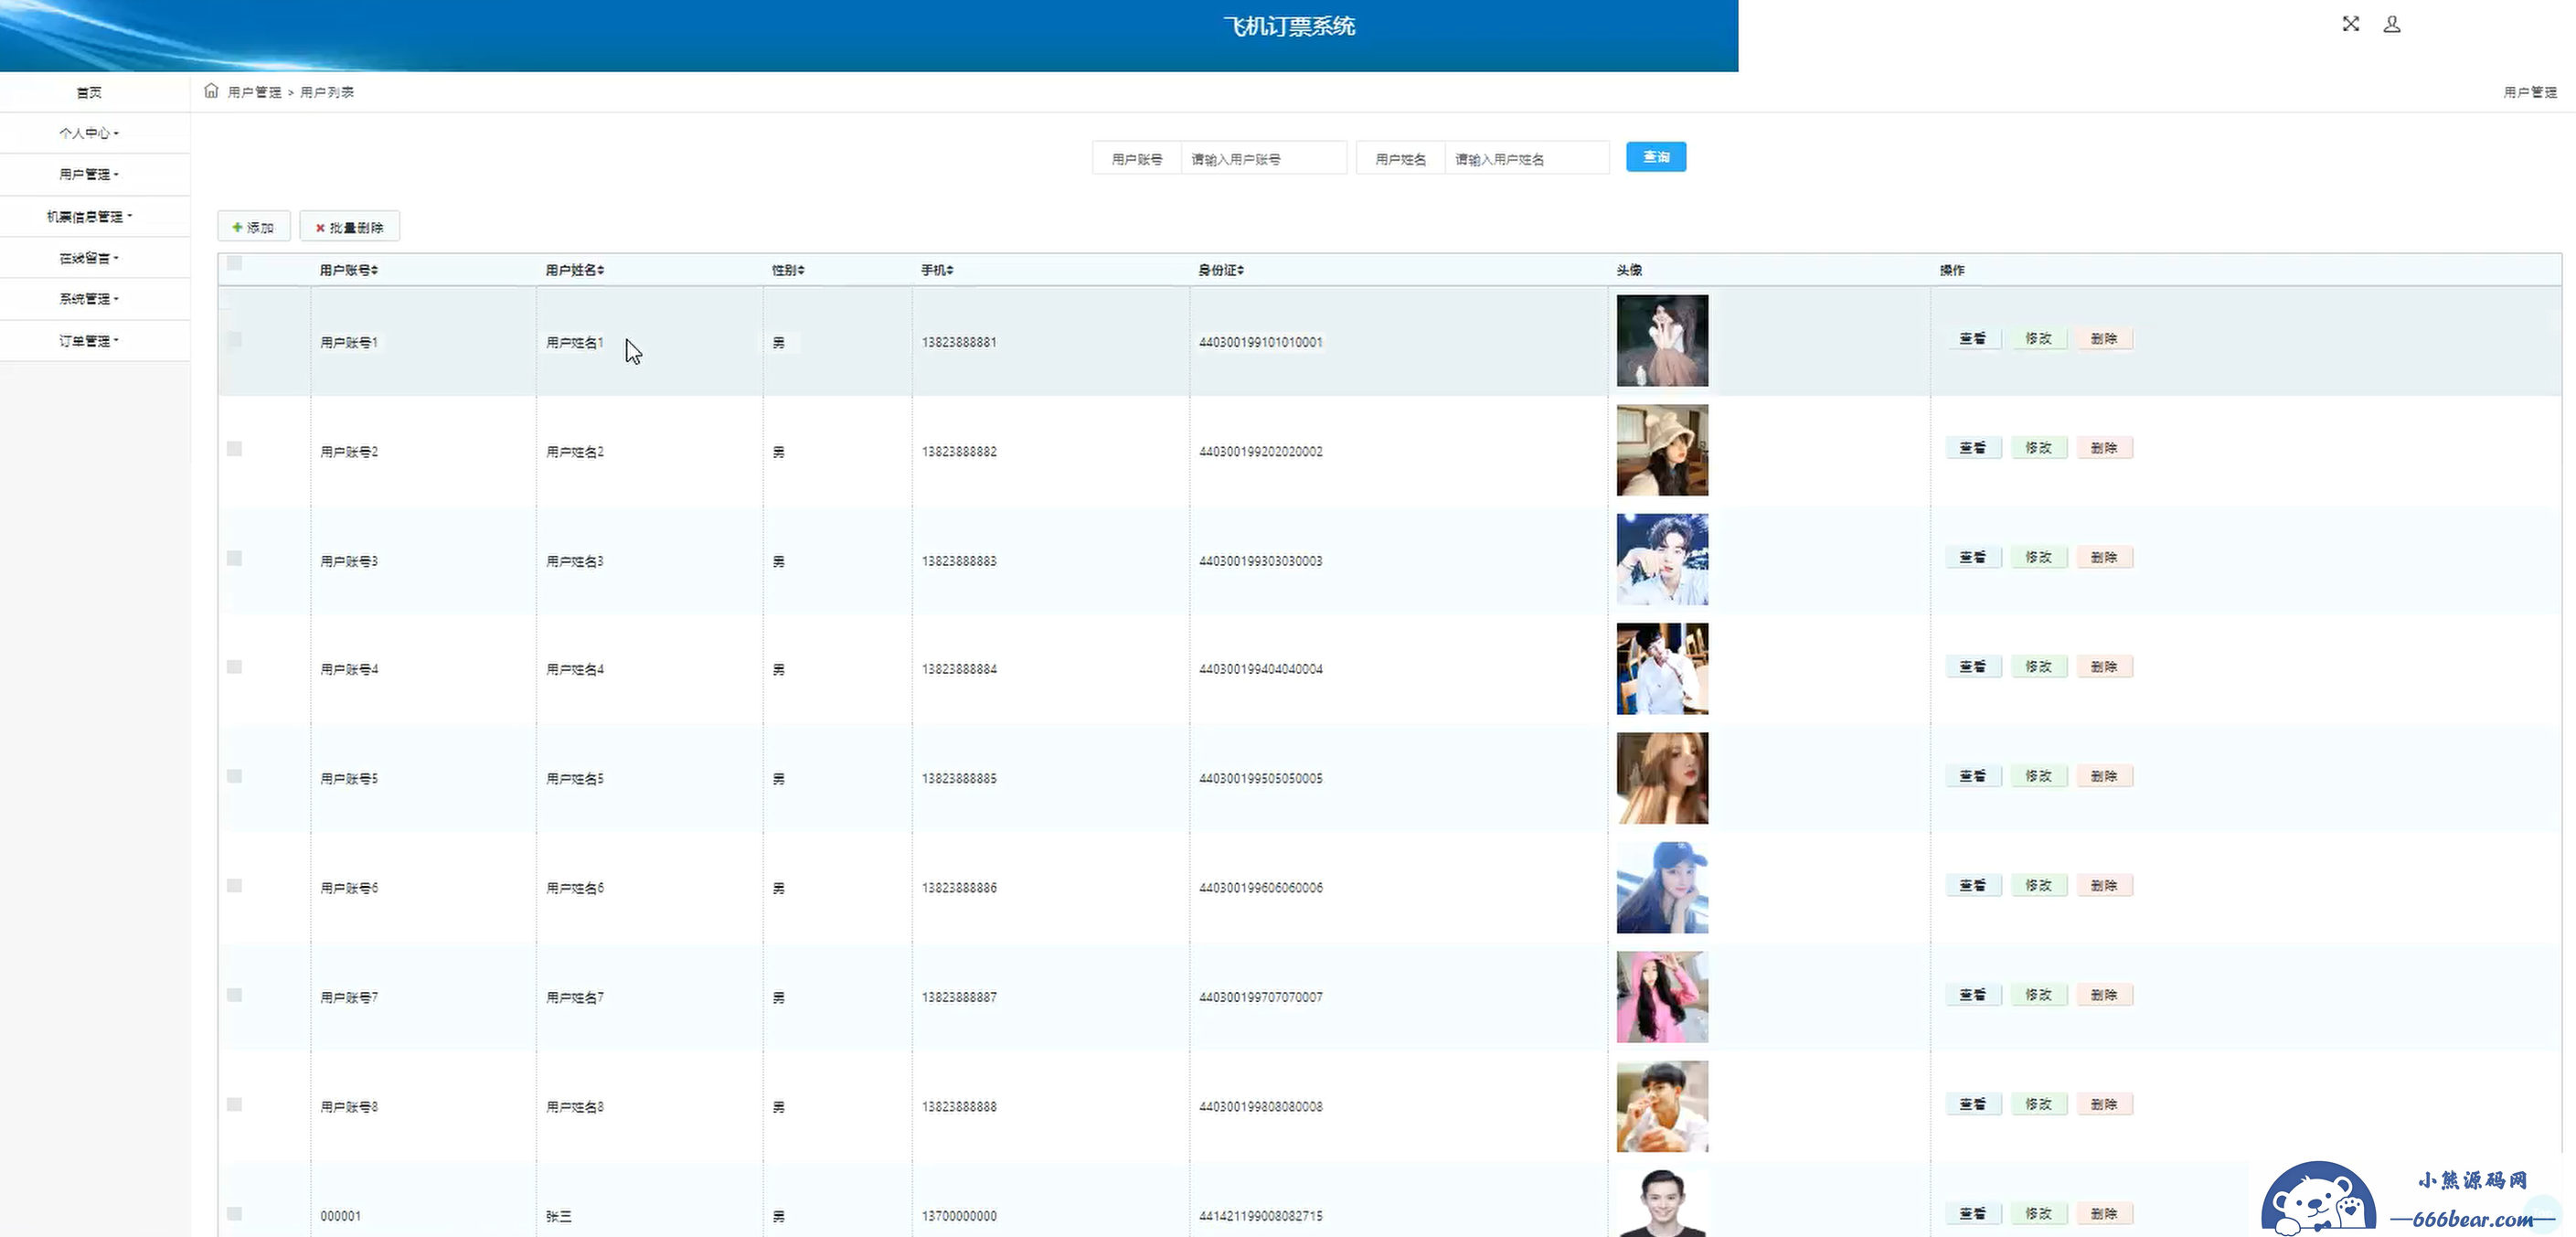Expand 机票信息管理 sidebar menu
Image resolution: width=2576 pixels, height=1237 pixels.
click(89, 216)
